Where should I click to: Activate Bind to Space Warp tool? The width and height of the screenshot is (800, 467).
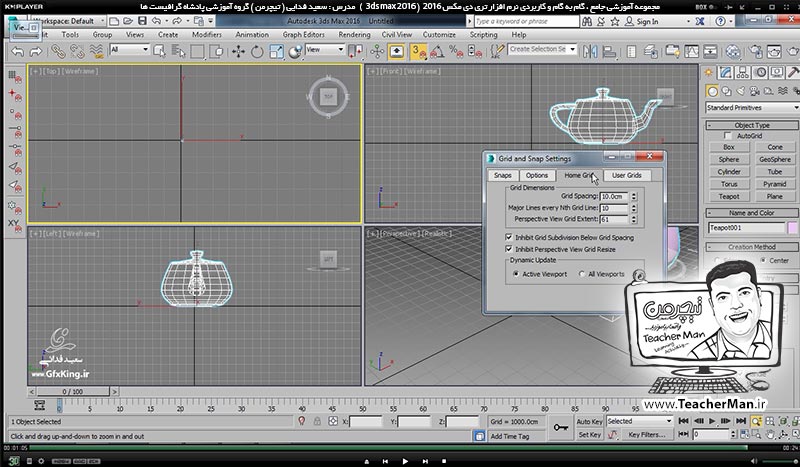point(96,52)
